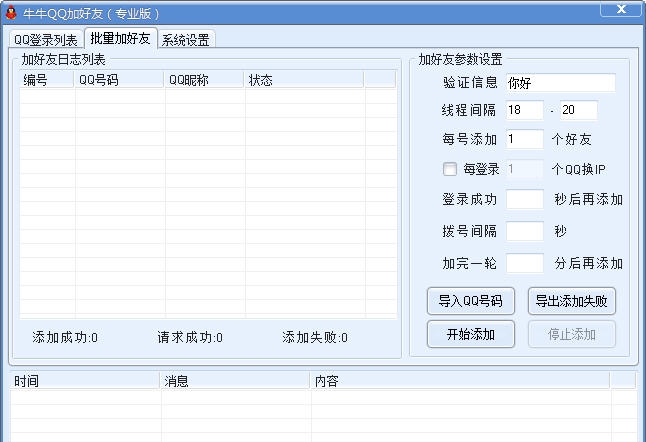646x442 pixels.
Task: Click the 拨号间隔 seconds input field
Action: [524, 231]
